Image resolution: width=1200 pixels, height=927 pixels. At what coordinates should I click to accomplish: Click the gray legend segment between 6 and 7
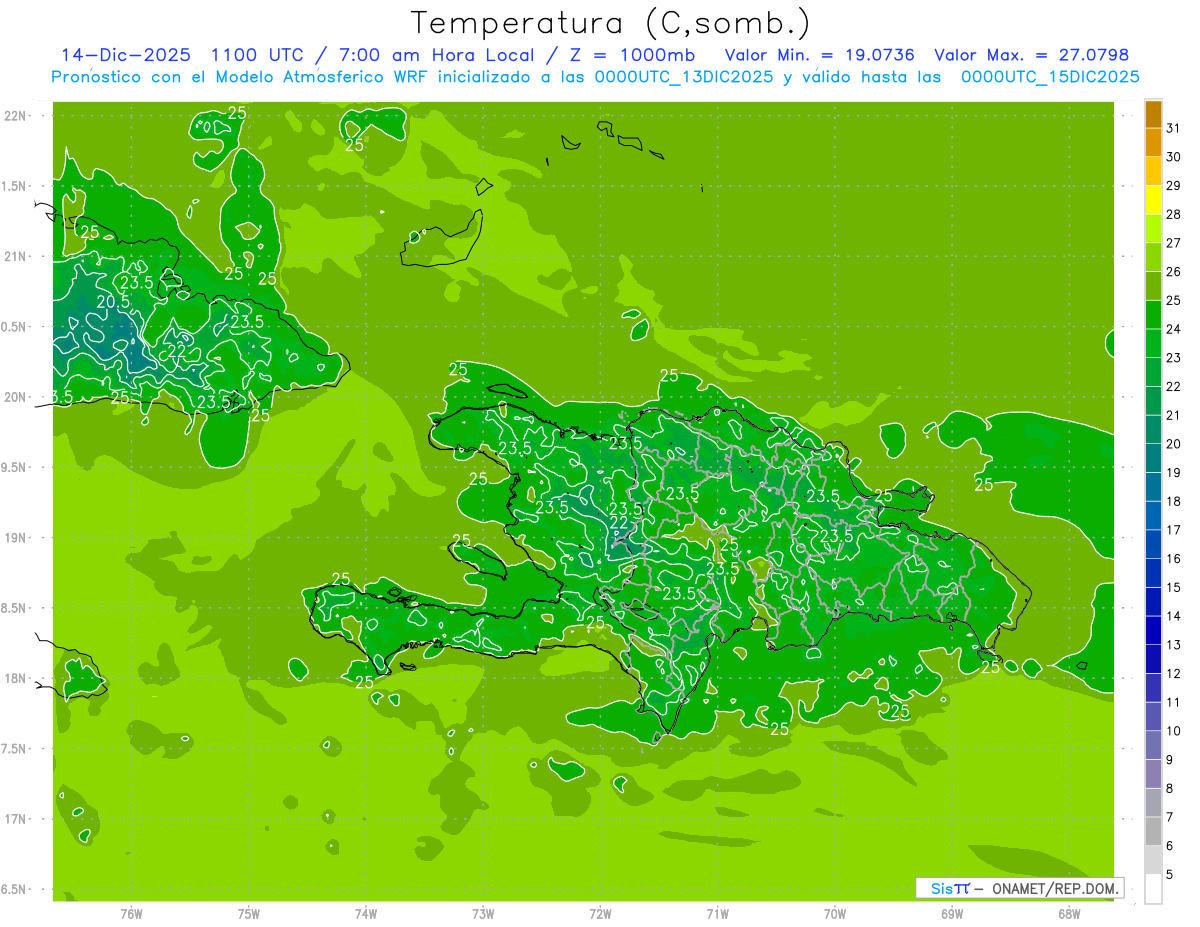pyautogui.click(x=1153, y=831)
